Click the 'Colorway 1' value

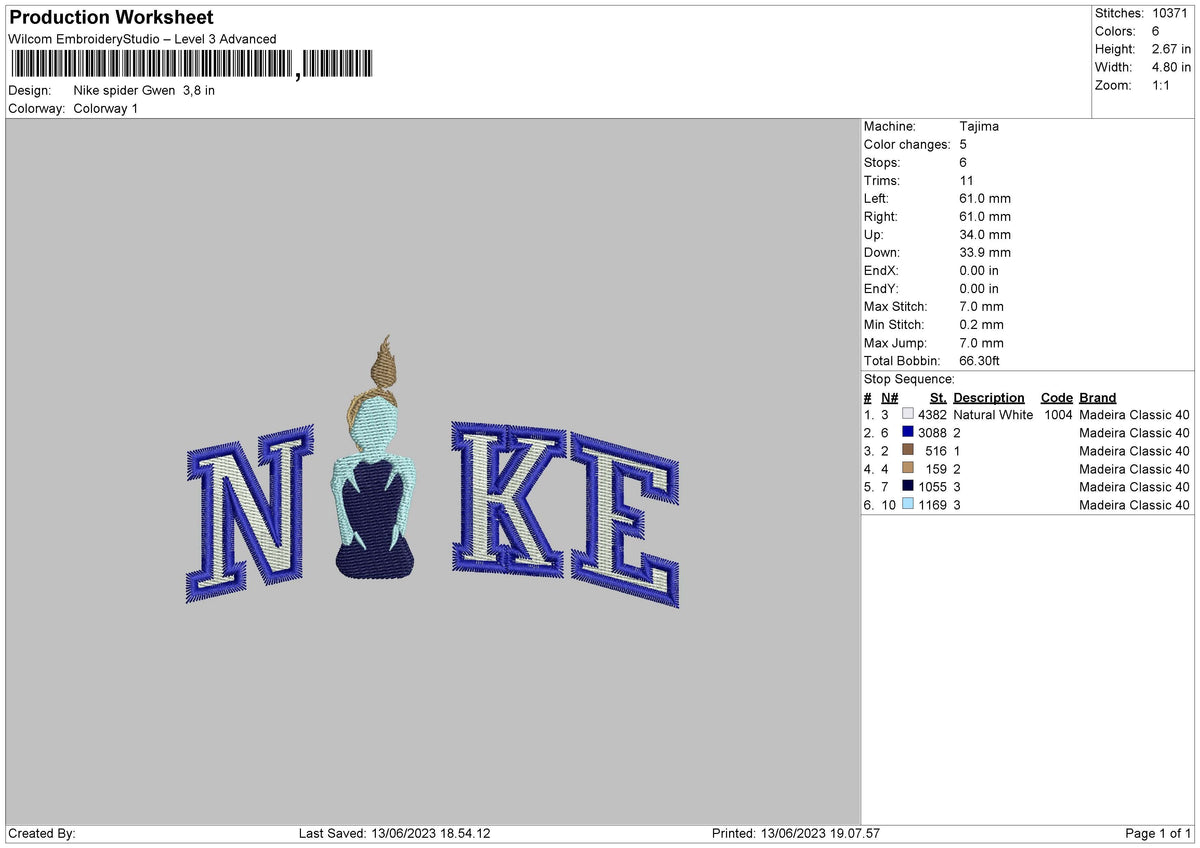pyautogui.click(x=106, y=108)
